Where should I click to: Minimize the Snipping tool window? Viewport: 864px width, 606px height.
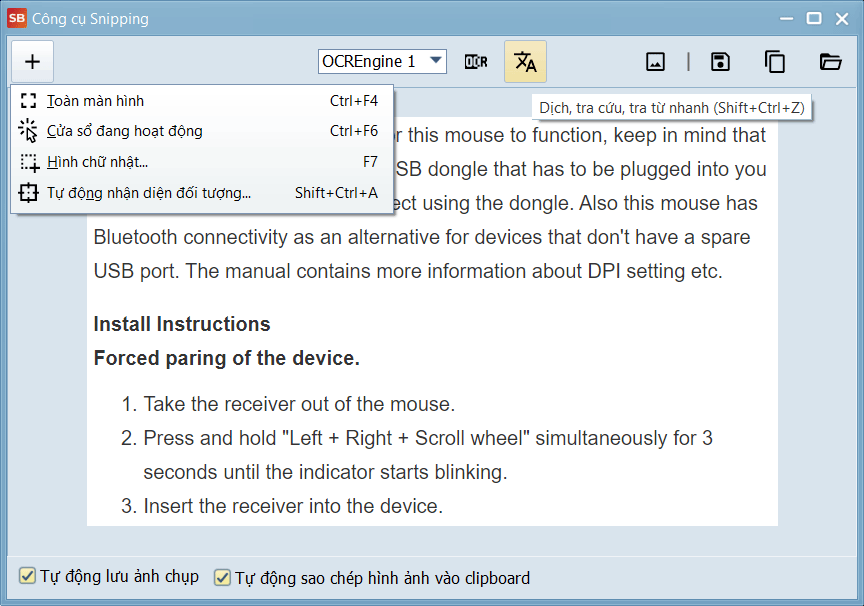click(785, 18)
